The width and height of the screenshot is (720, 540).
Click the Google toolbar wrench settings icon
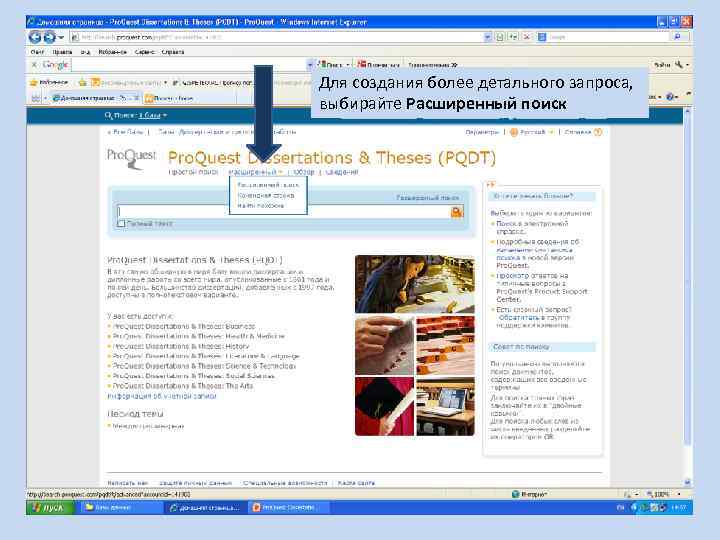pyautogui.click(x=679, y=65)
